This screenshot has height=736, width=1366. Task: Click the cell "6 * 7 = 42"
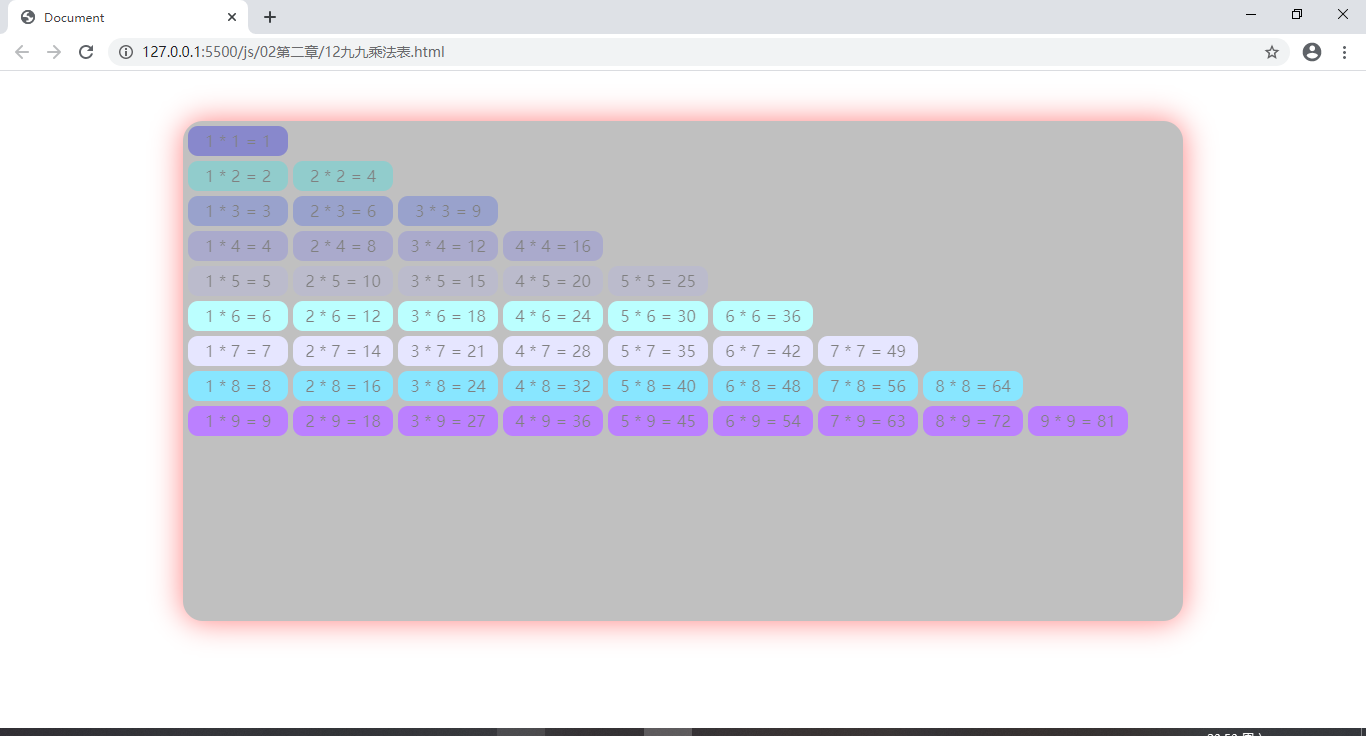pos(763,351)
